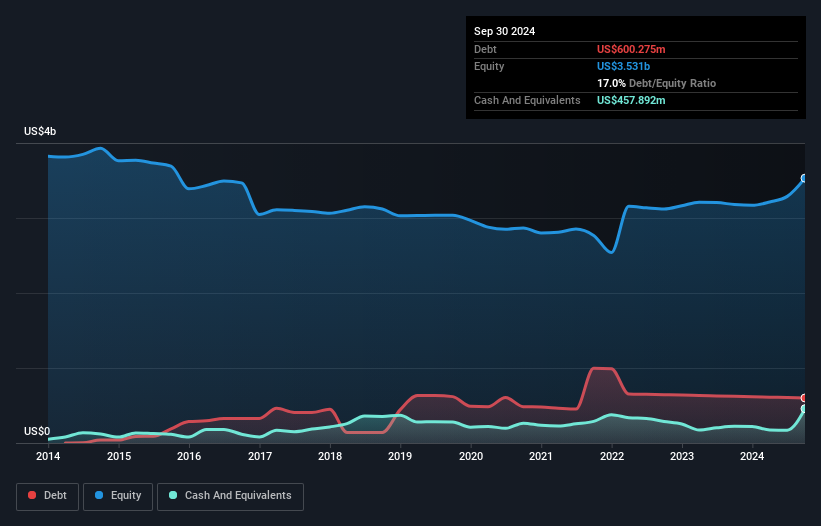The image size is (821, 526).
Task: Toggle the Debt legend button
Action: tap(48, 496)
